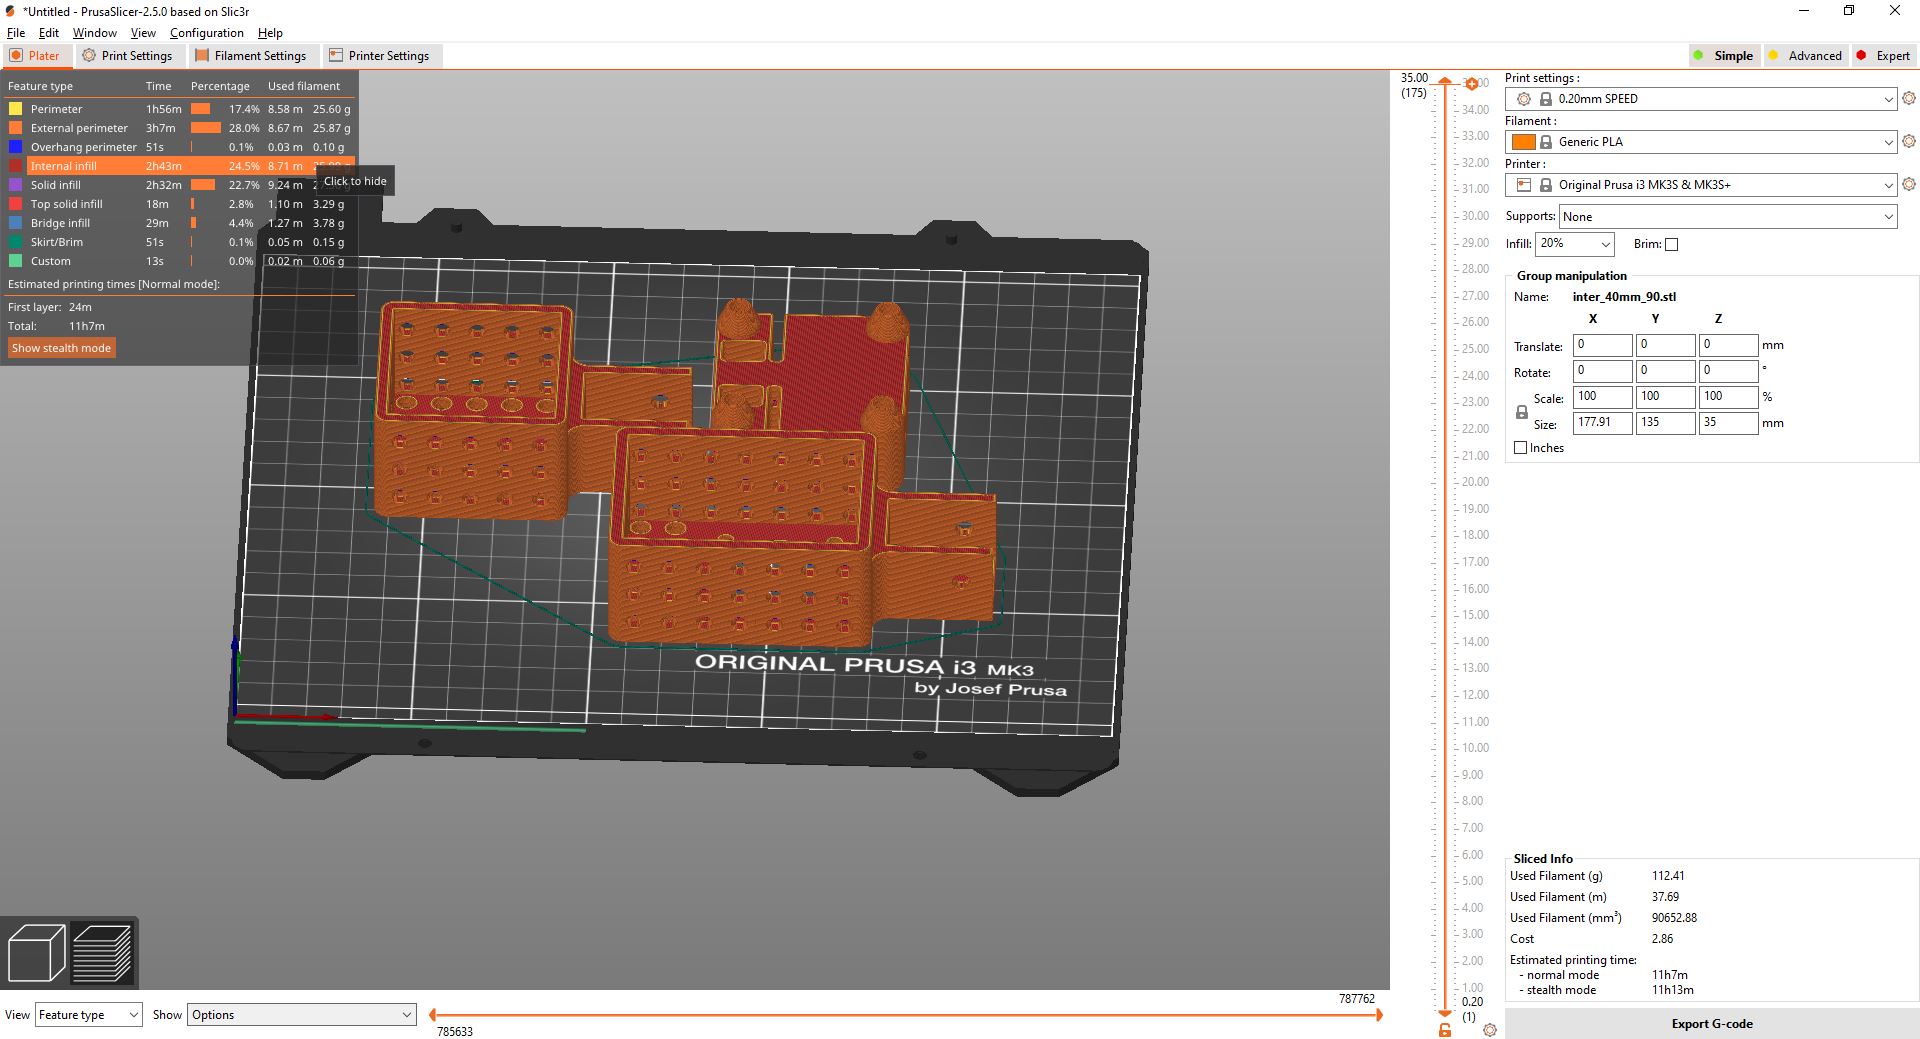The height and width of the screenshot is (1039, 1920).
Task: Switch to sliced layers preview icon
Action: point(102,952)
